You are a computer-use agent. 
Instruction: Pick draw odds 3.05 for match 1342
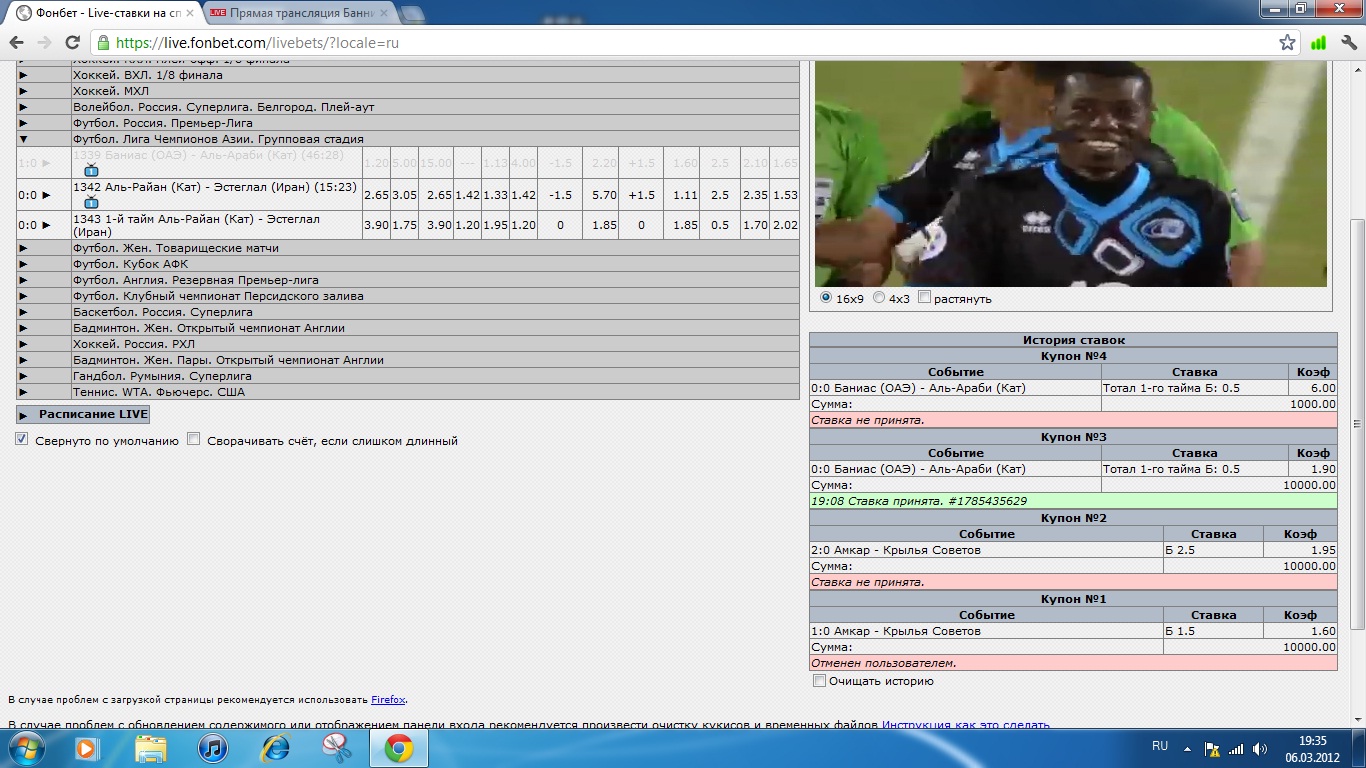(x=404, y=196)
